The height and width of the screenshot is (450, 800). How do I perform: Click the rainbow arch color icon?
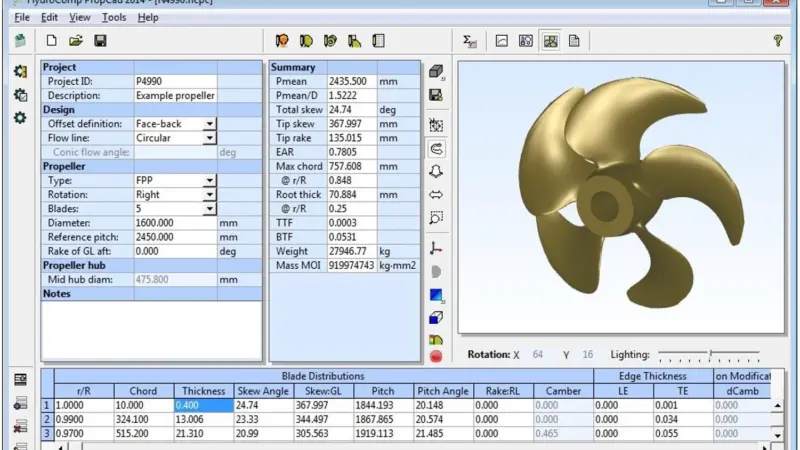point(436,339)
